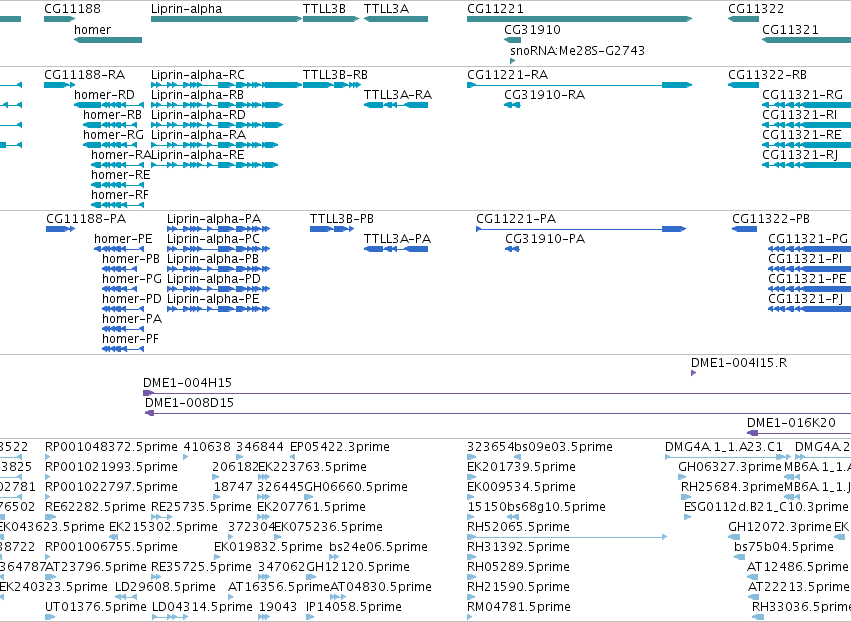This screenshot has width=851, height=622.
Task: Click EST UT01376.5prime
Action: [x=96, y=607]
